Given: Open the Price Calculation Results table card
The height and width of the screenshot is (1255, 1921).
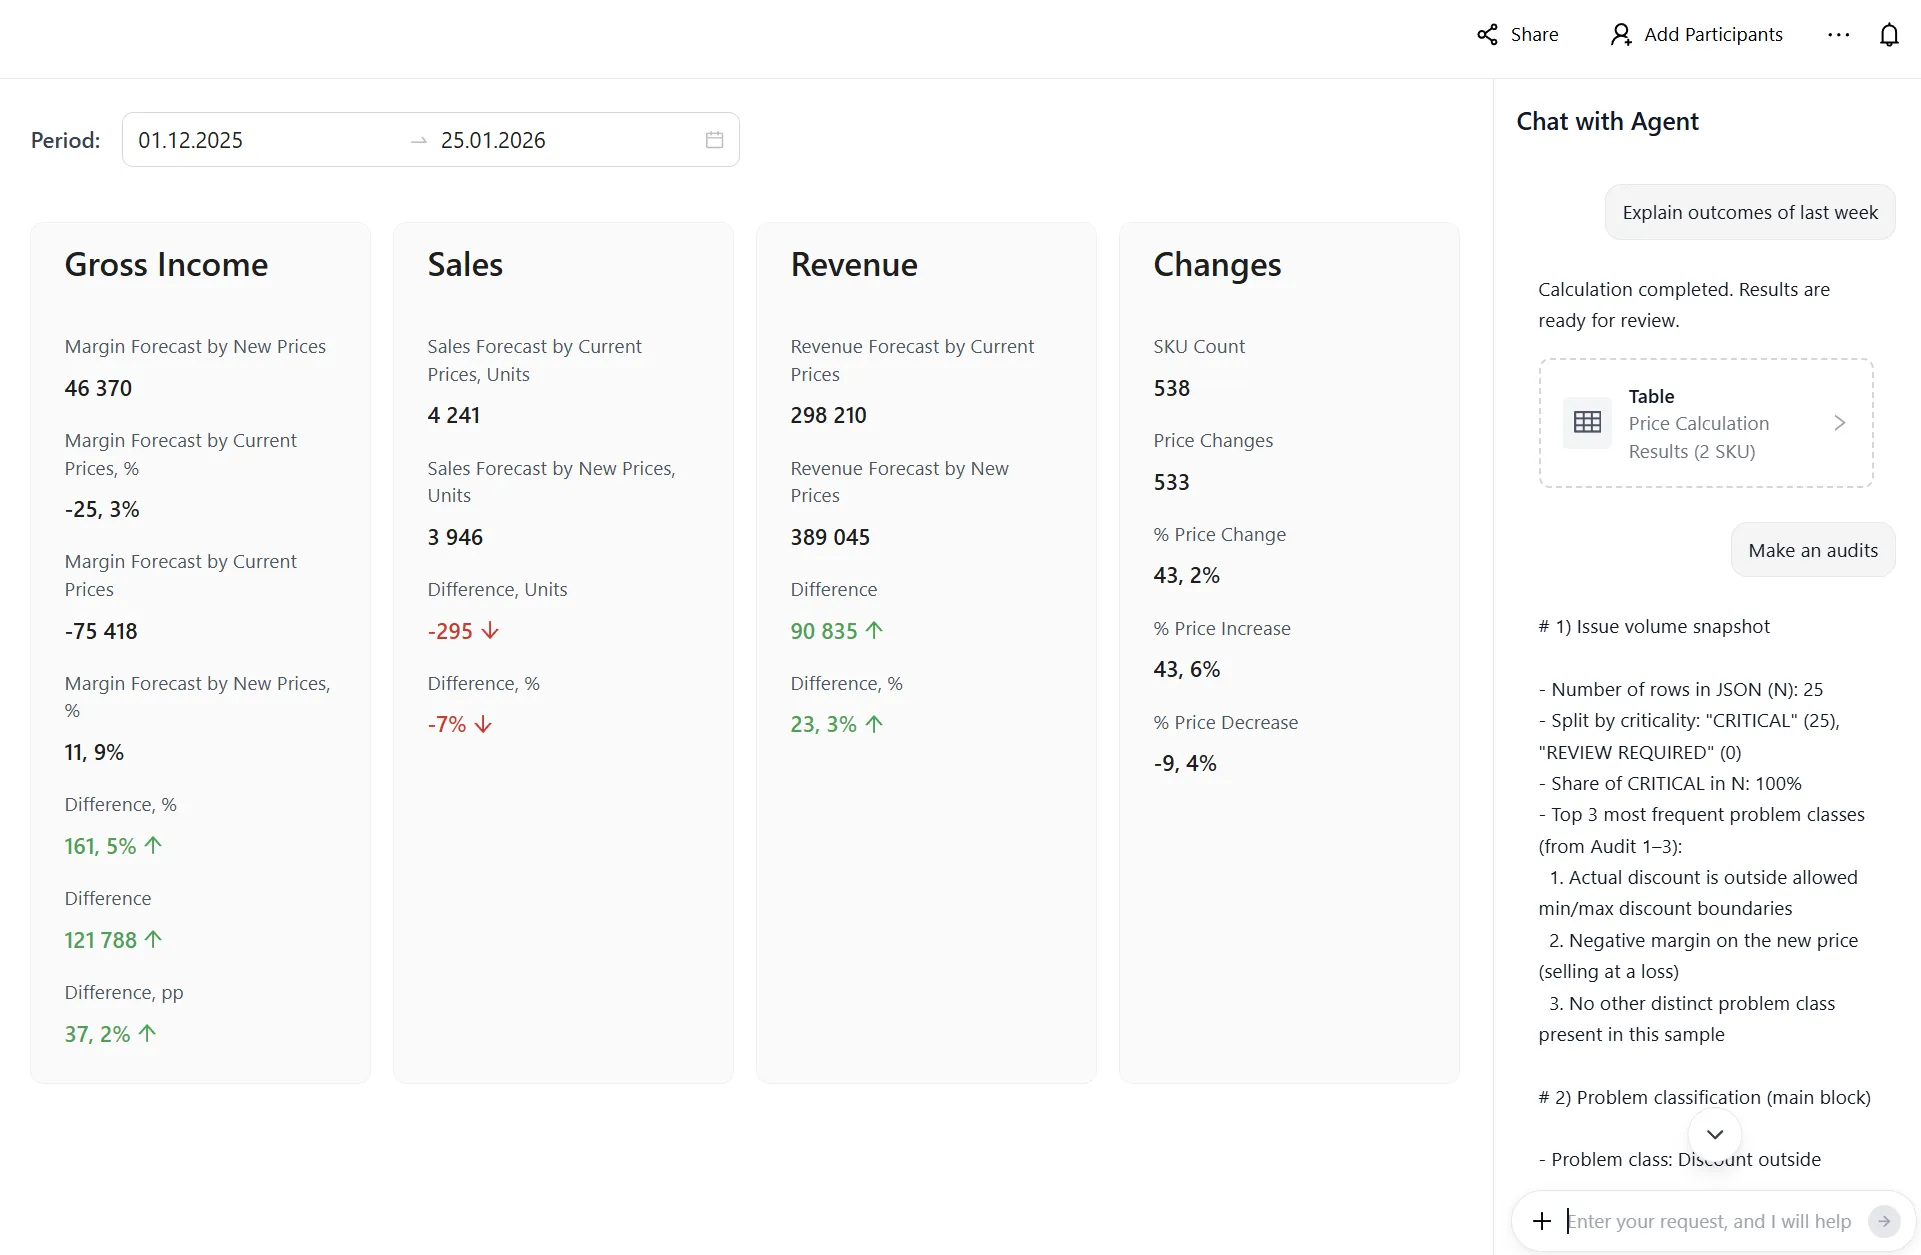Looking at the screenshot, I should (1705, 423).
